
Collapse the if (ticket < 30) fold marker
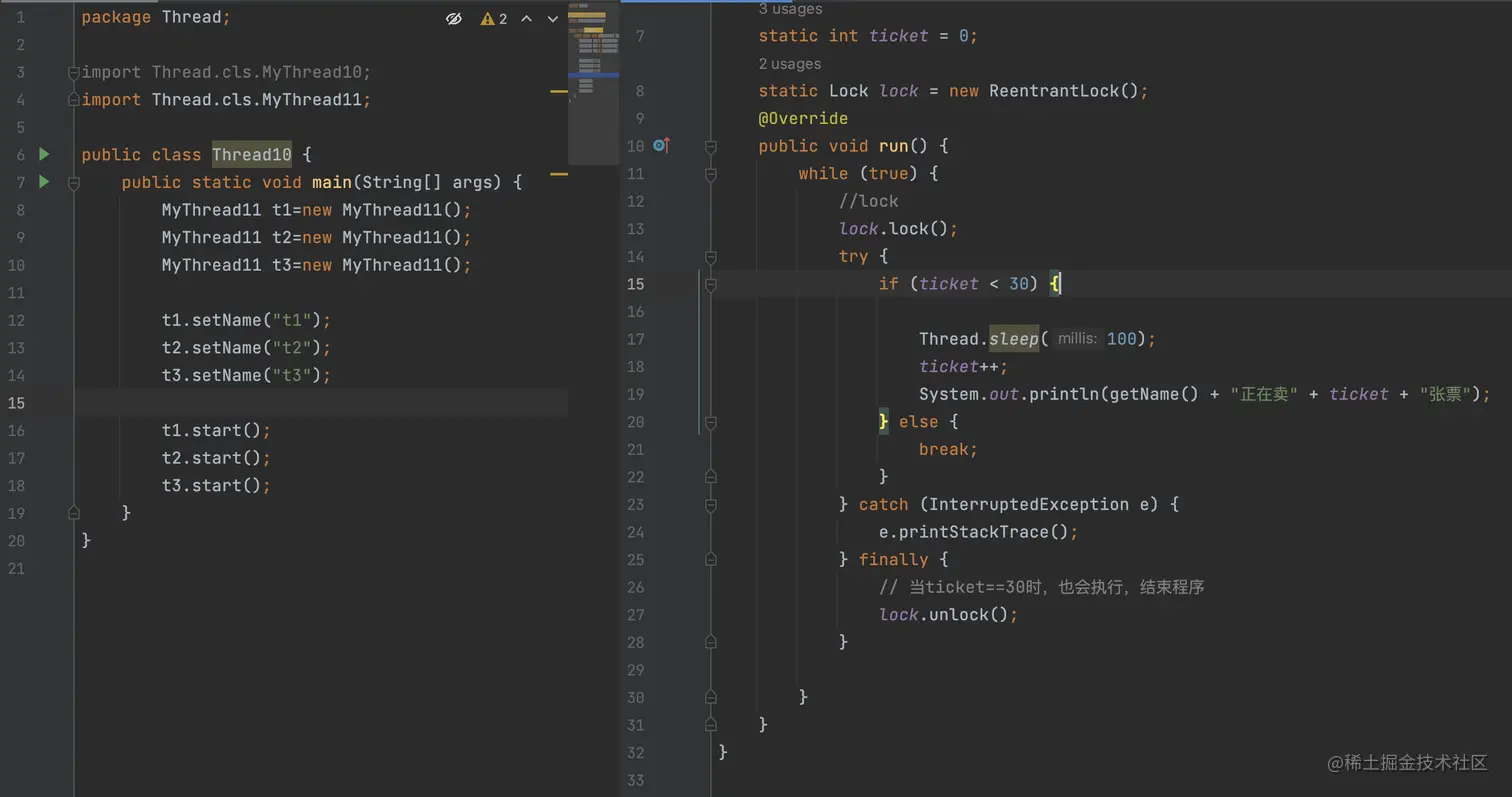[710, 284]
